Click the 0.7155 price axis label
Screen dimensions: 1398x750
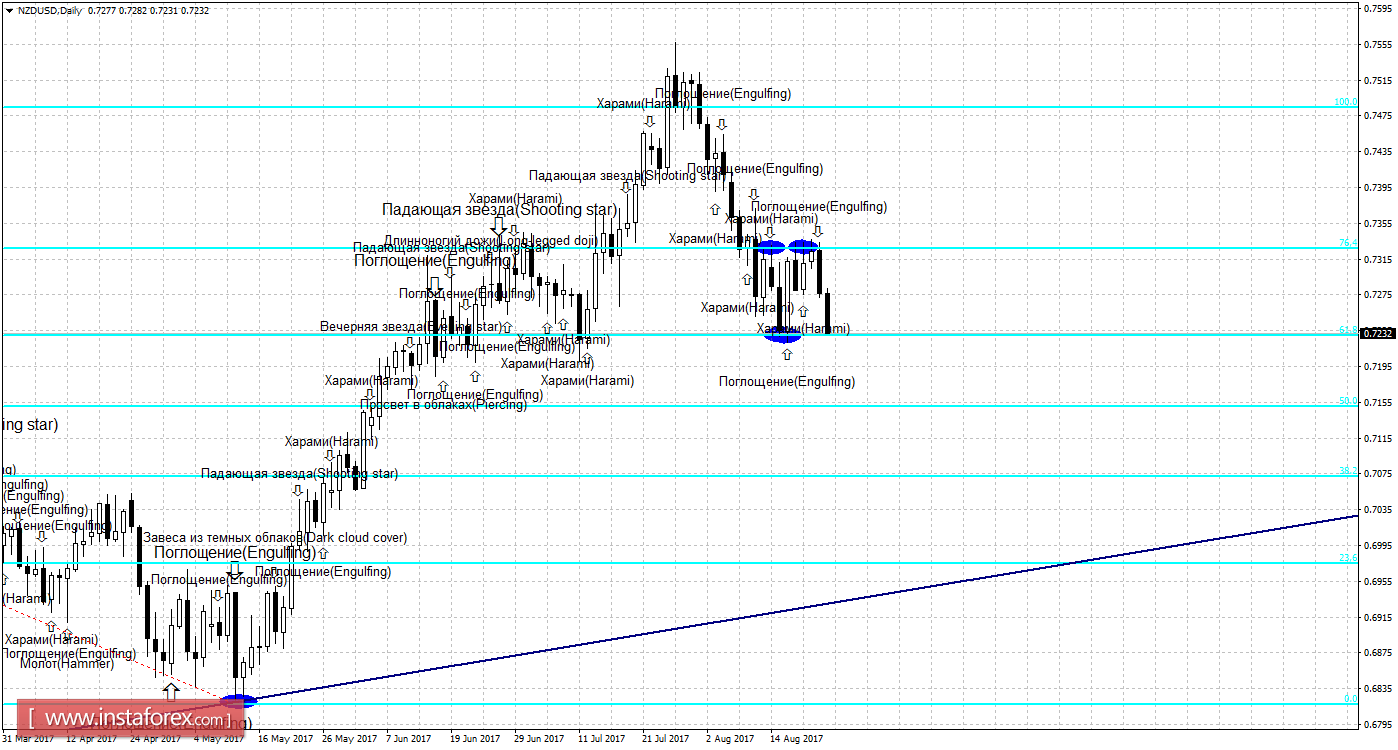tap(1377, 403)
